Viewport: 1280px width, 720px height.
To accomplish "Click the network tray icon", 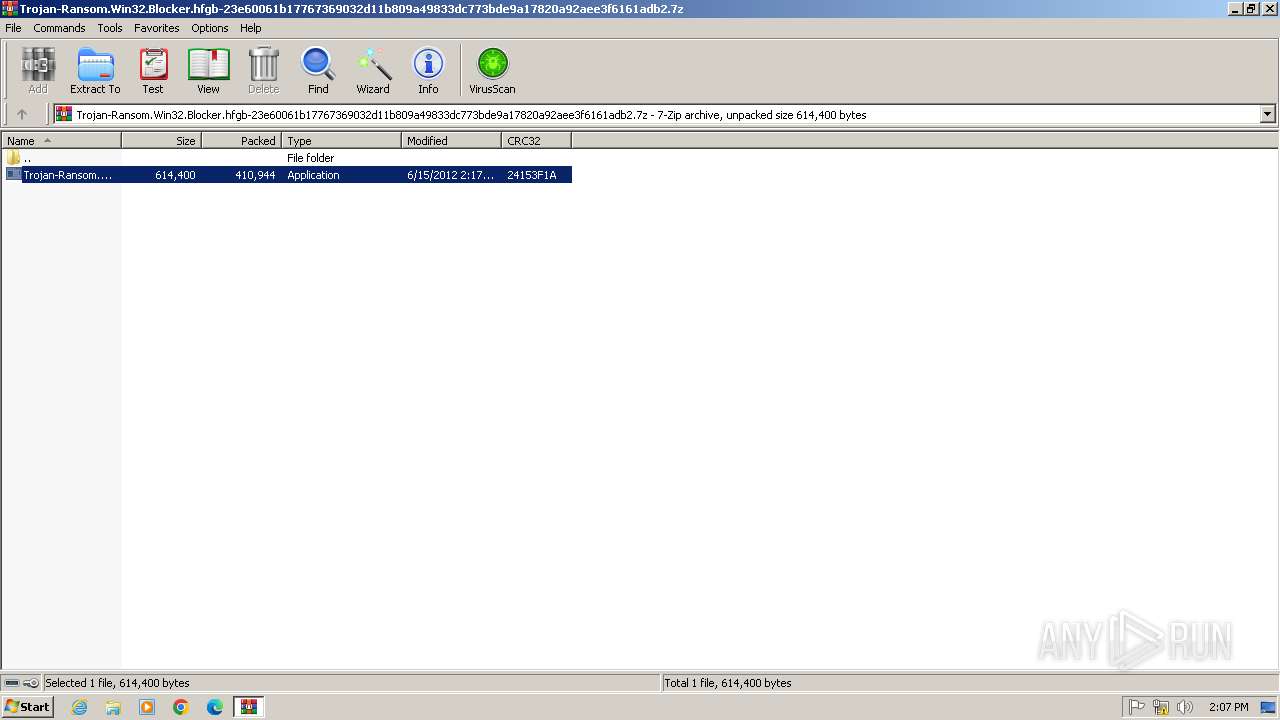I will [1161, 707].
